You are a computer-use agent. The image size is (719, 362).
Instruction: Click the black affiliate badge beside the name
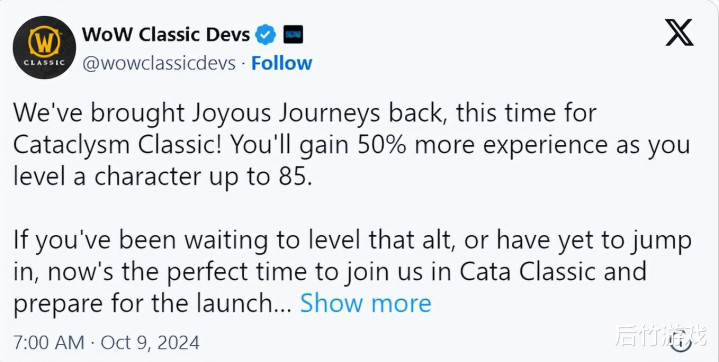point(293,35)
